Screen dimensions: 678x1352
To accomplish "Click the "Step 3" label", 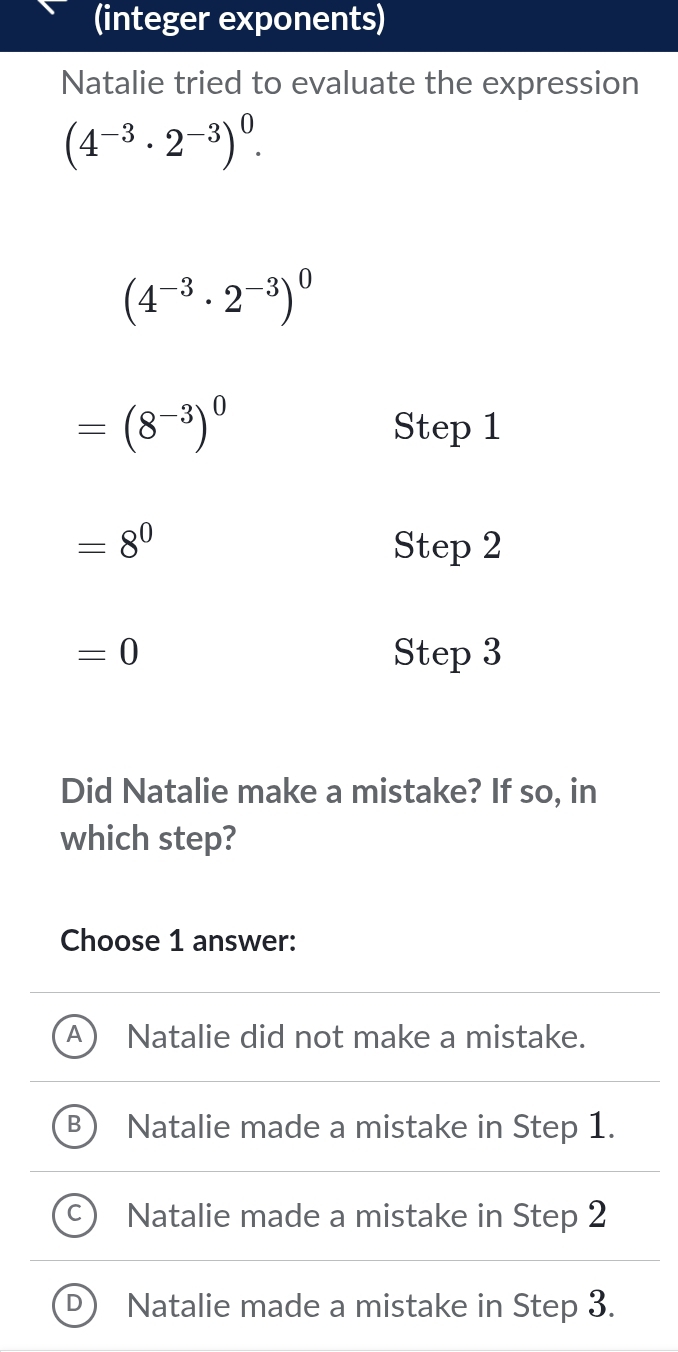I will pyautogui.click(x=447, y=653).
